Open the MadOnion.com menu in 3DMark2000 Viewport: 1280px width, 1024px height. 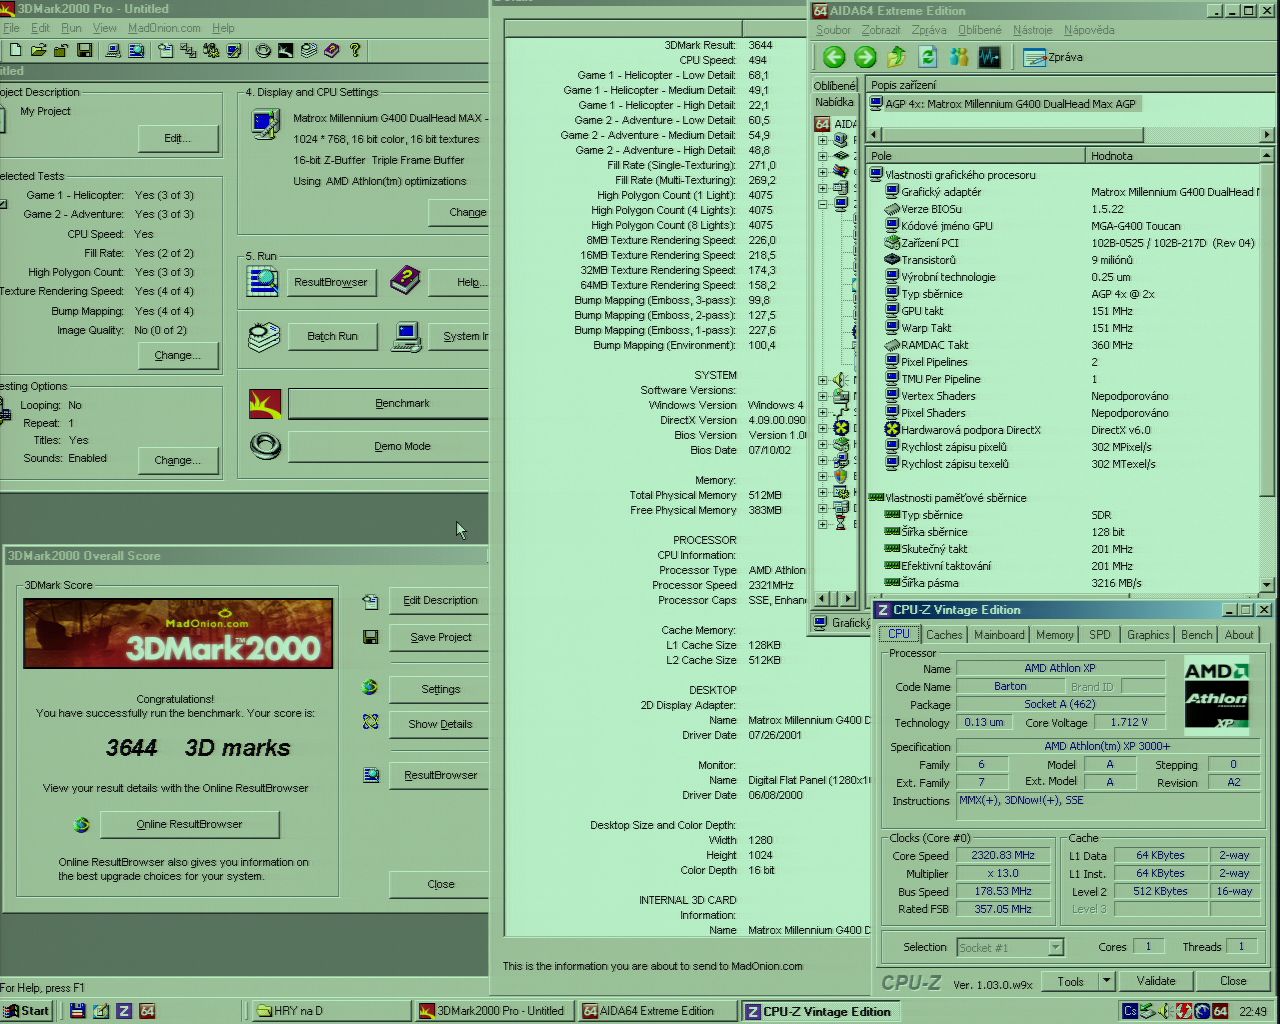coord(164,28)
